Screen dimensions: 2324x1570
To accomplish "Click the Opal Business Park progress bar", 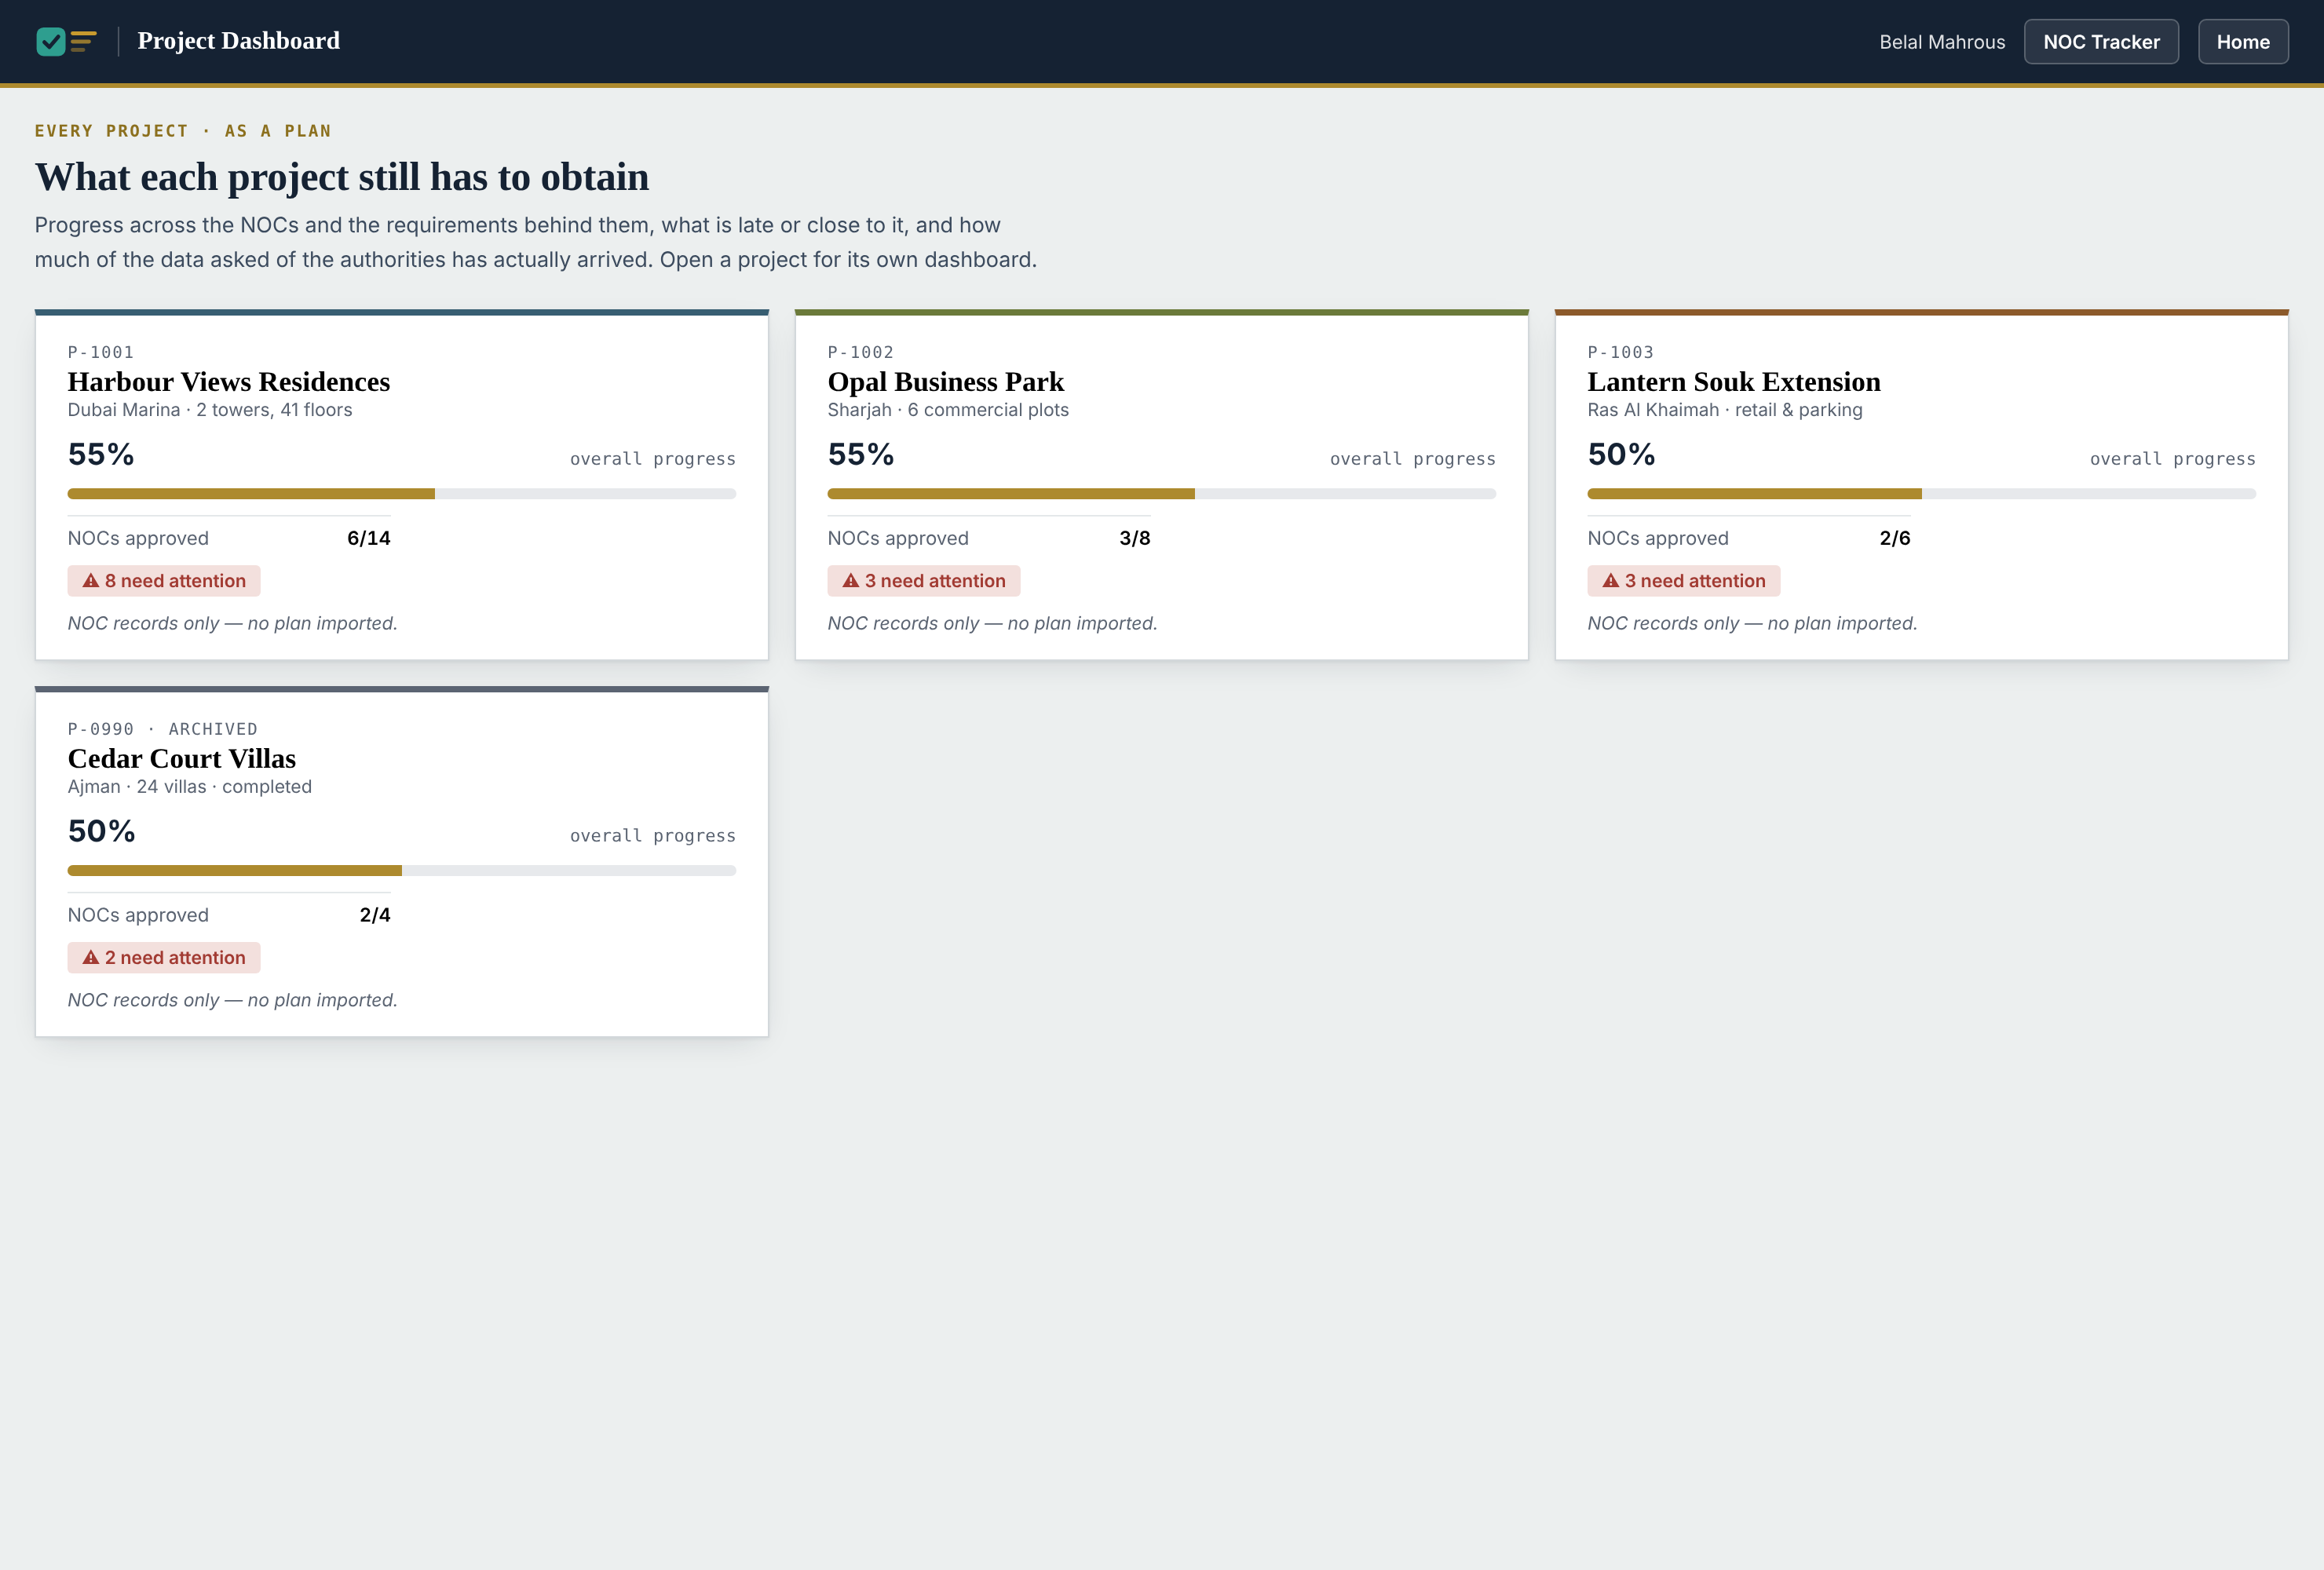I will [x=1162, y=494].
